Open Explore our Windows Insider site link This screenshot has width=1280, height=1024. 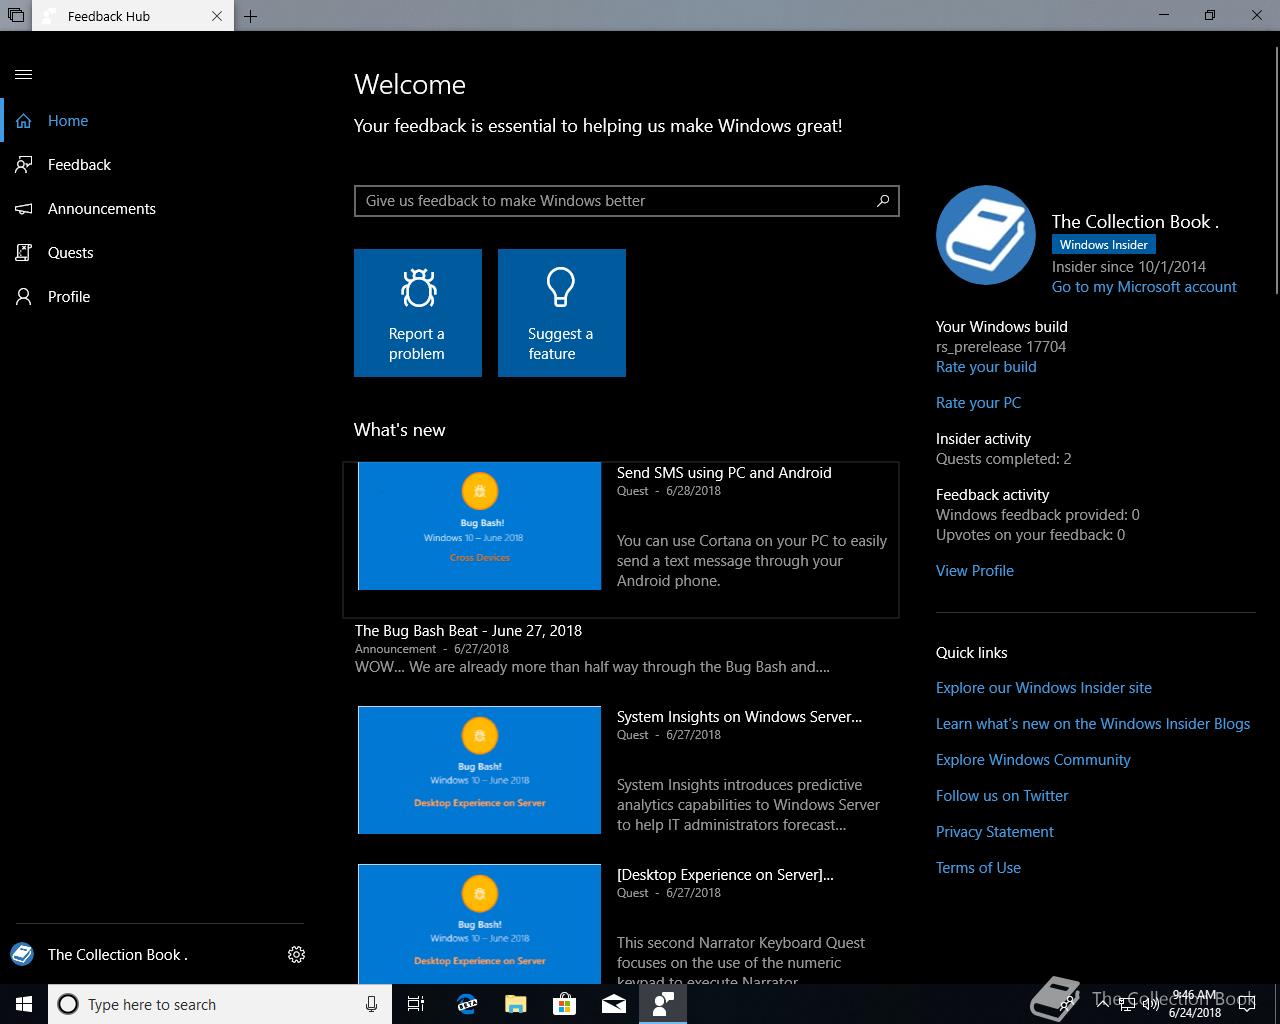point(1044,688)
